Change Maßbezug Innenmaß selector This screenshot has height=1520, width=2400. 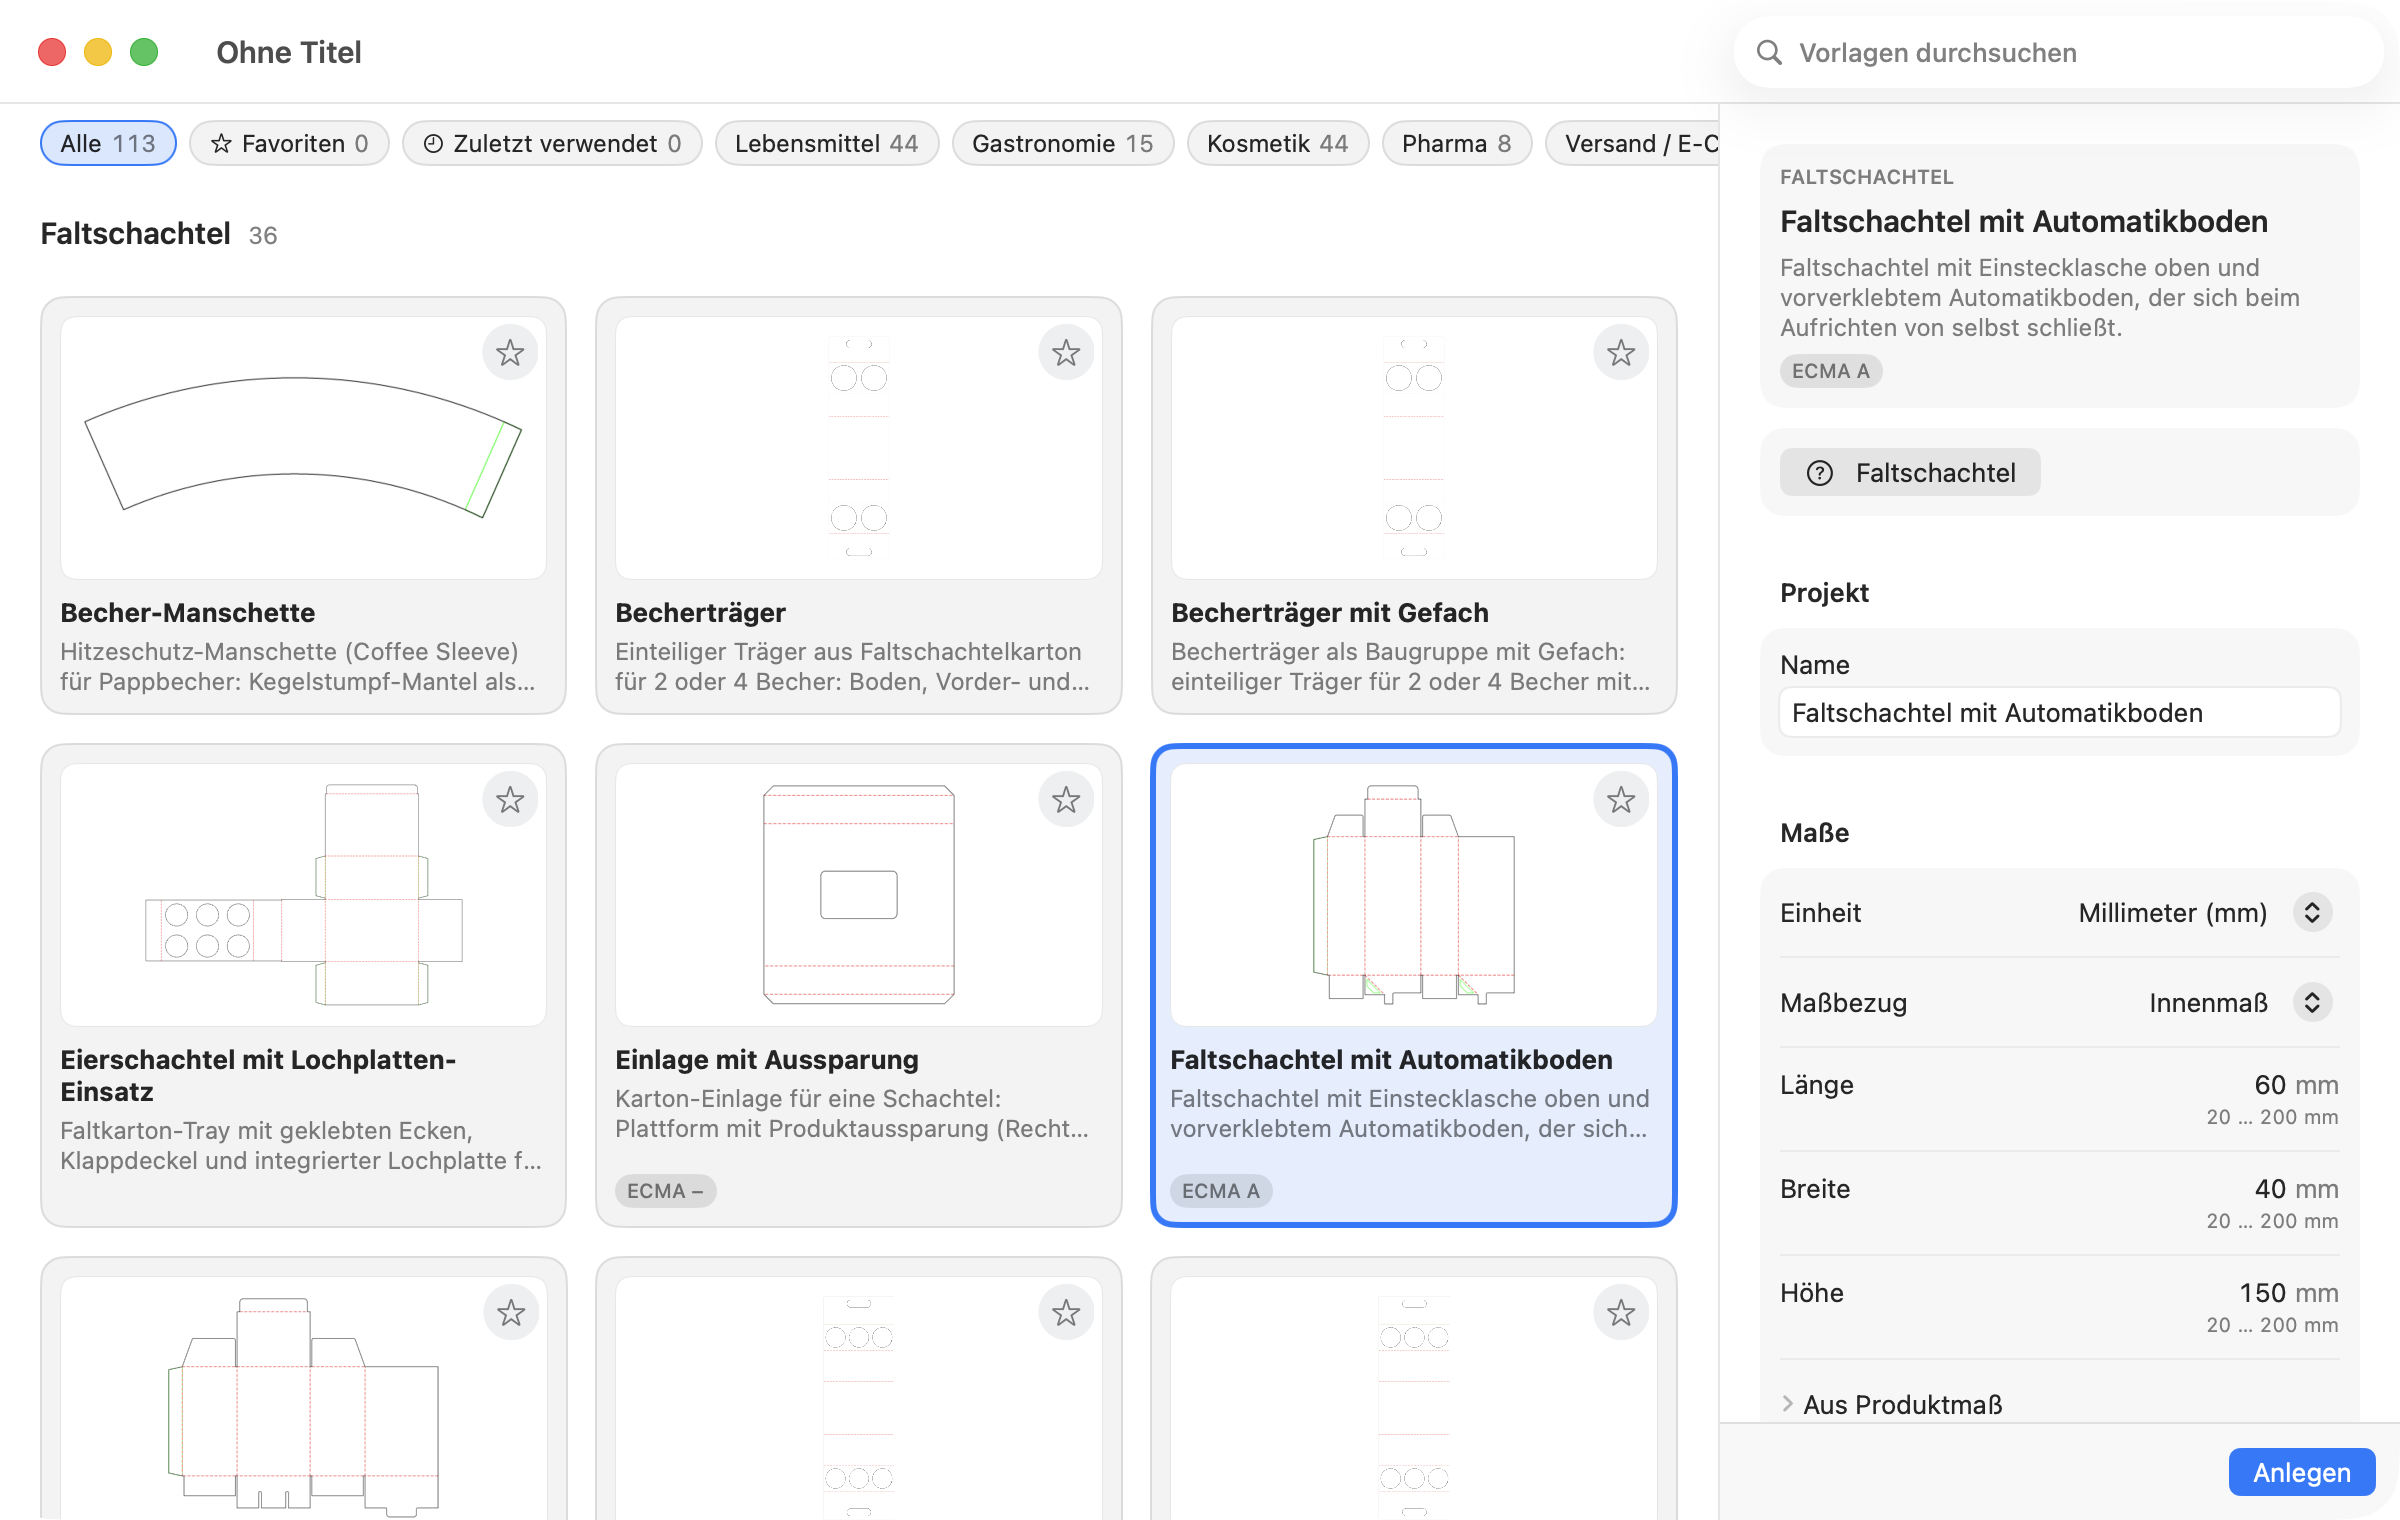pos(2312,1002)
